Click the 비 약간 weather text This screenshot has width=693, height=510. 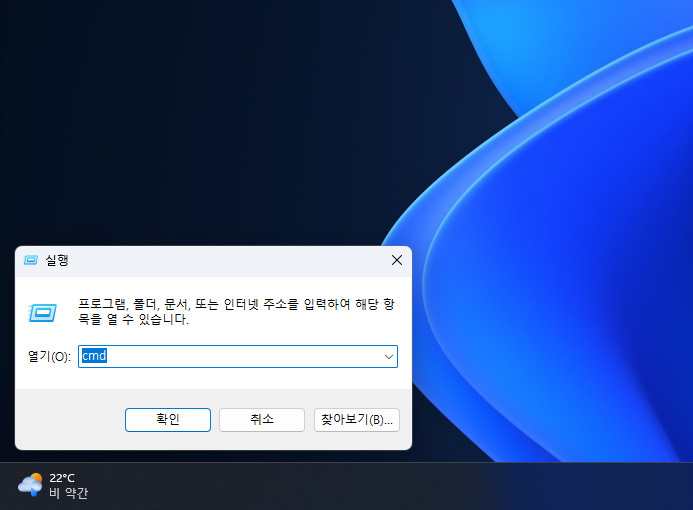[x=69, y=493]
